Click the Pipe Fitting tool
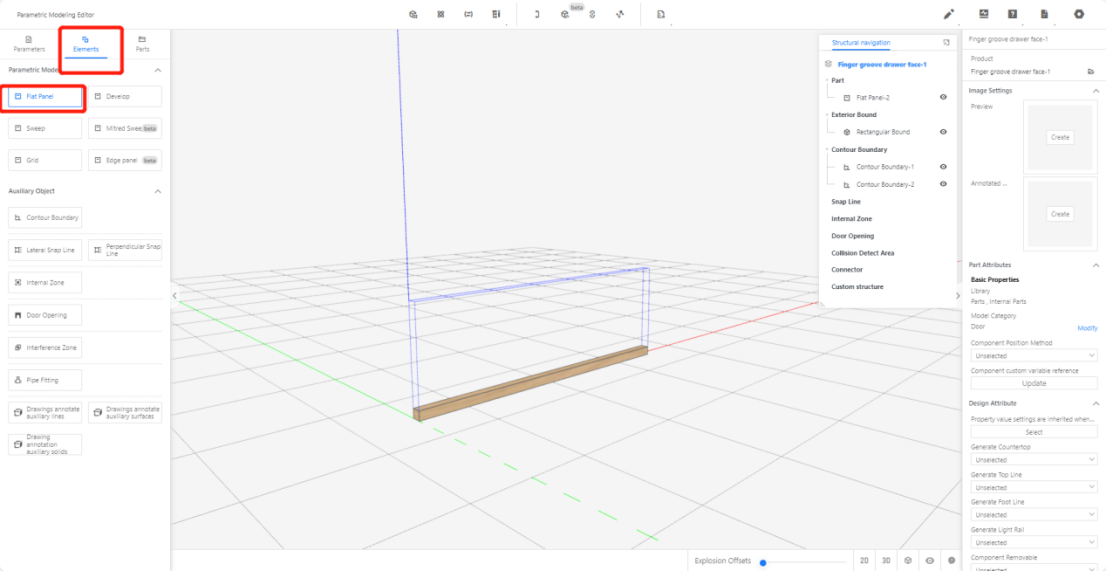The image size is (1107, 571). point(45,380)
